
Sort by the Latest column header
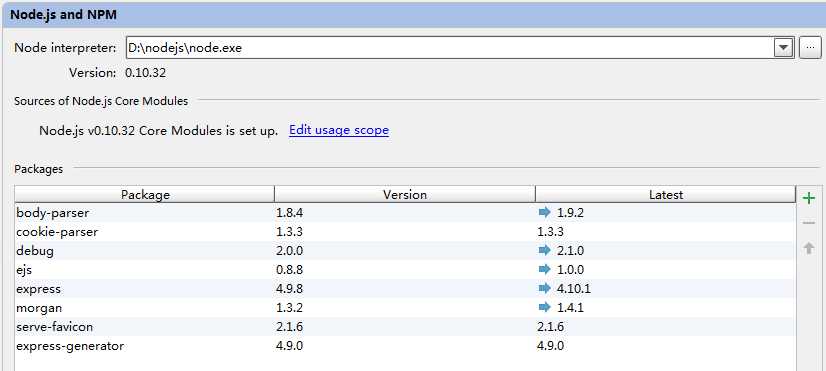coord(665,194)
